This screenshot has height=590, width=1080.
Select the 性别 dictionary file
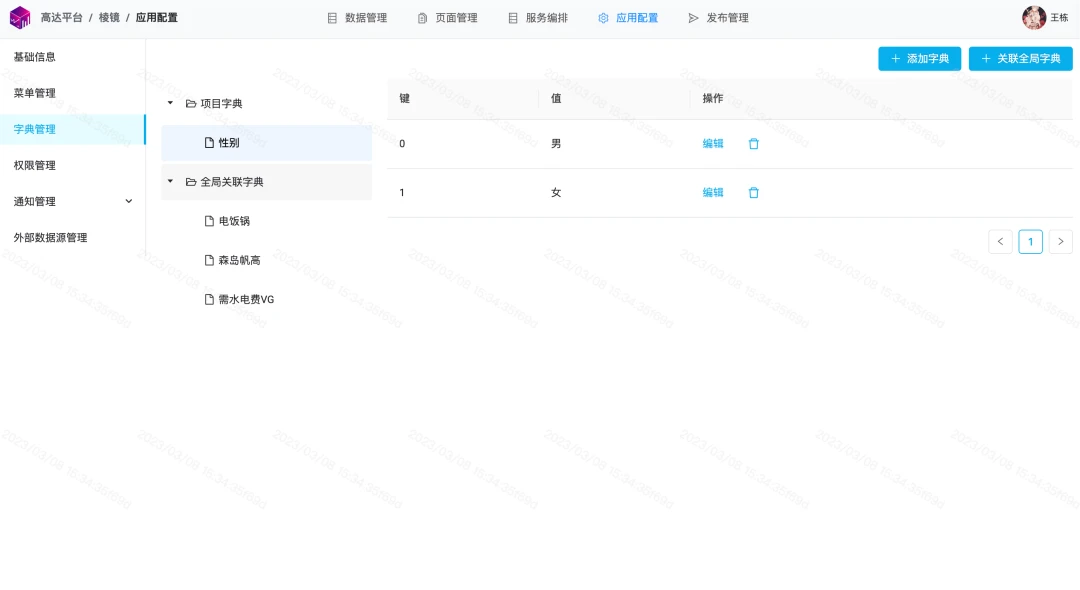[267, 143]
